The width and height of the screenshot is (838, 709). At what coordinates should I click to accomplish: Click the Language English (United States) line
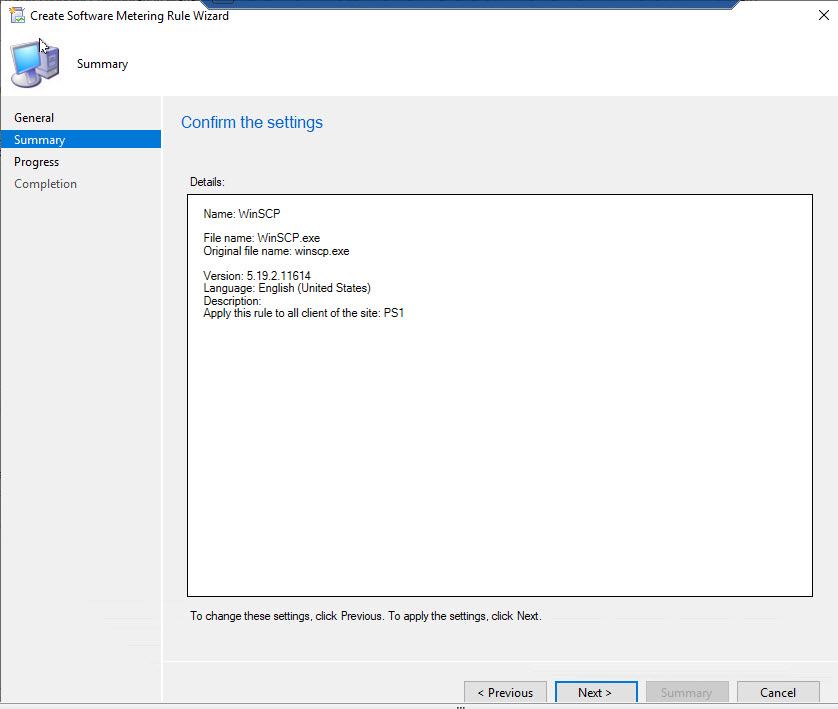tap(287, 288)
